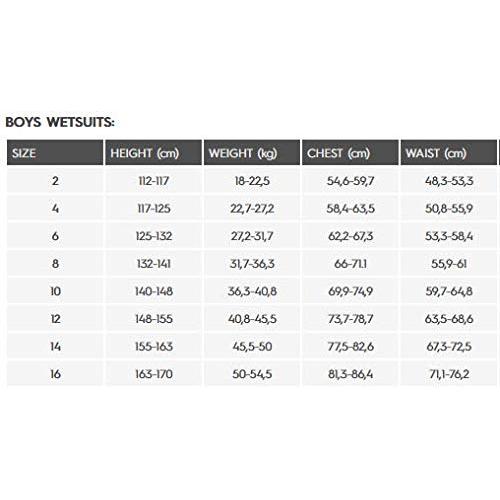Viewport: 500px width, 500px height.
Task: Click chest value 66-71.1
Action: [x=350, y=264]
